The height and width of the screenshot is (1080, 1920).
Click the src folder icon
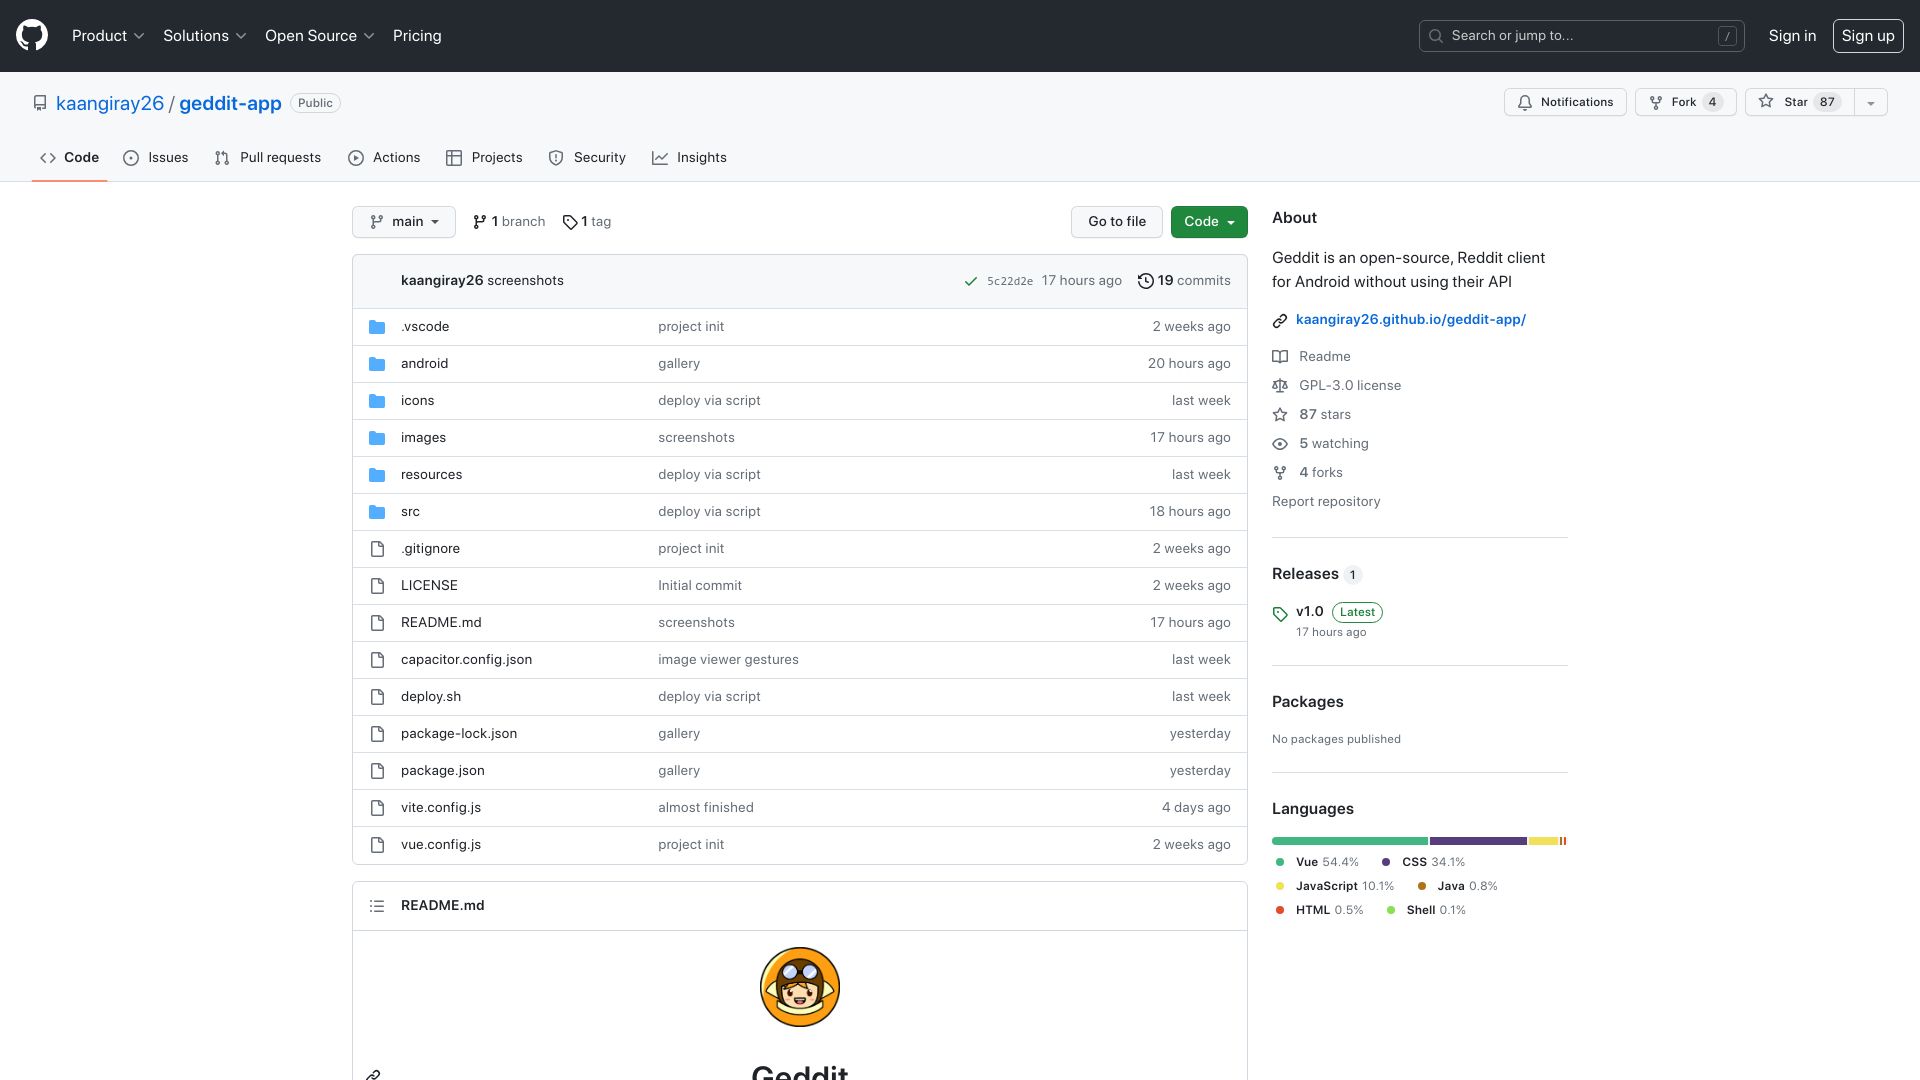[377, 512]
